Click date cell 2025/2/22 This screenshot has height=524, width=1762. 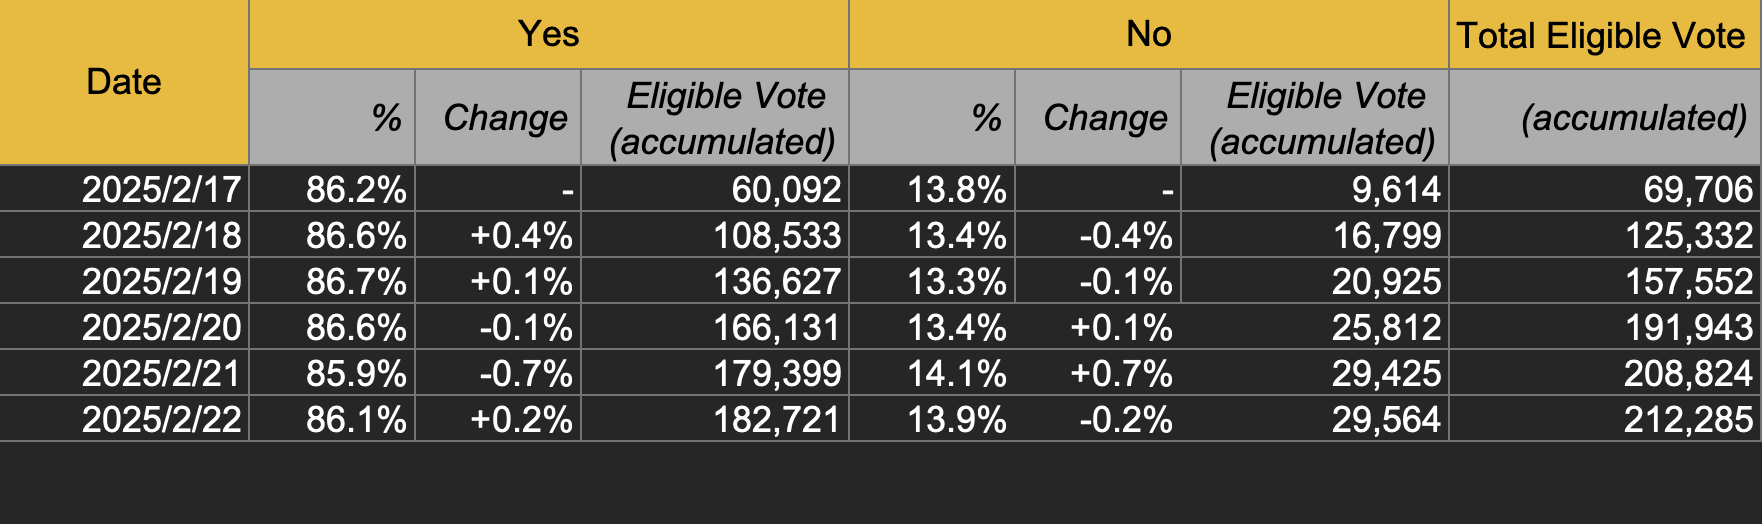click(161, 419)
